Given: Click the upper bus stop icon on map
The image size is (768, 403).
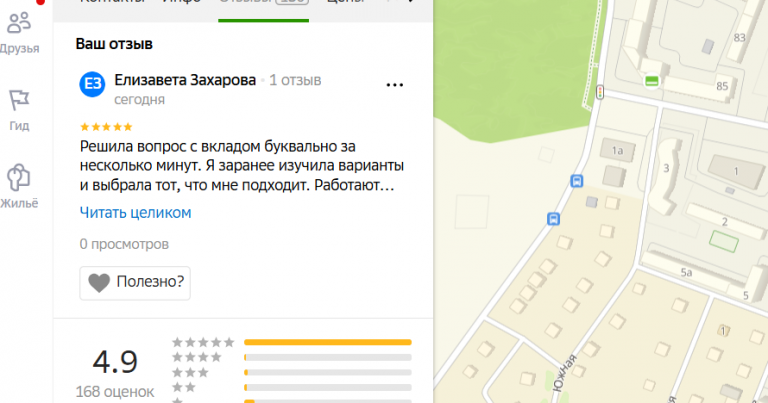Looking at the screenshot, I should pyautogui.click(x=577, y=181).
